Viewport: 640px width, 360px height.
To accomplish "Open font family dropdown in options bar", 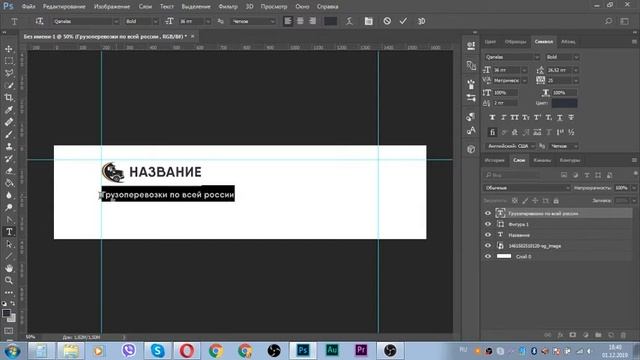I will click(116, 21).
